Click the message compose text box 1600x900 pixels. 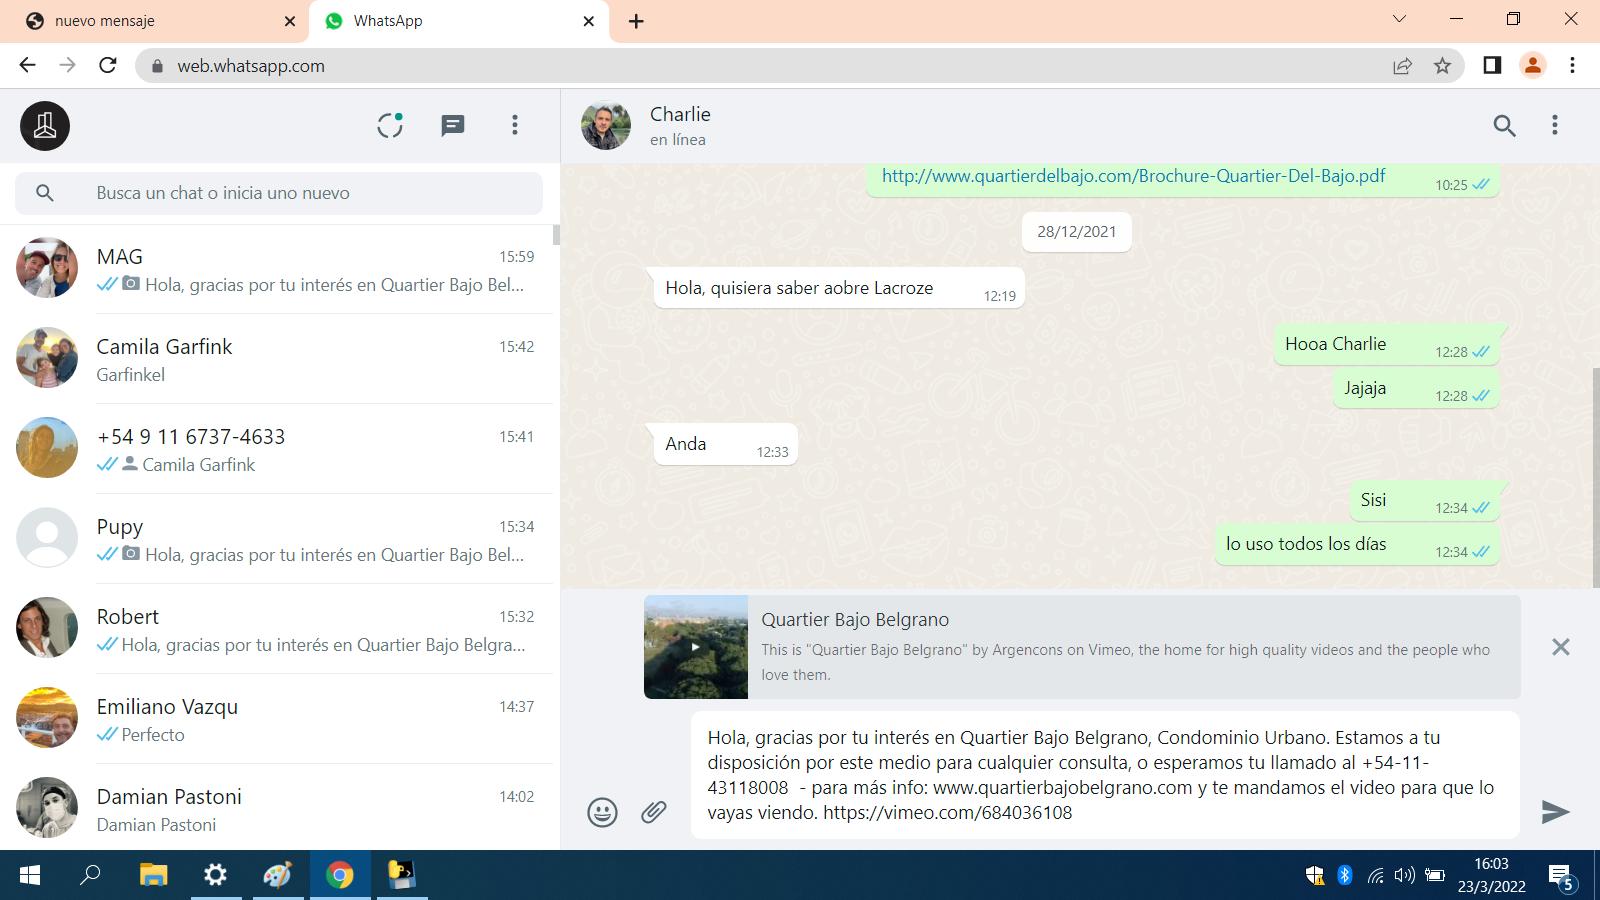tap(1105, 775)
